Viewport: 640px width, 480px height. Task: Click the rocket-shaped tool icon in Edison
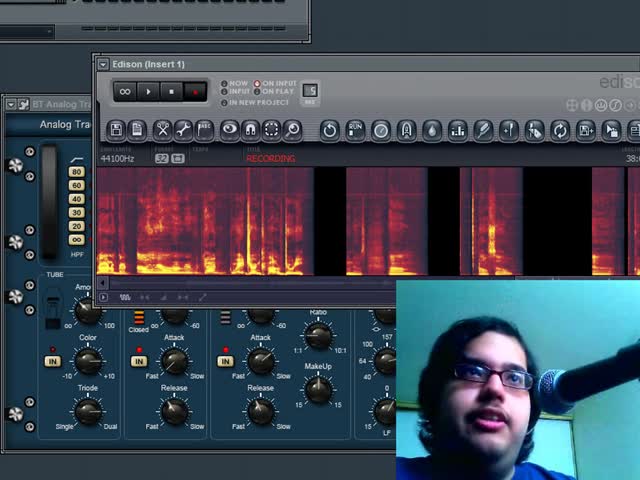click(x=407, y=131)
